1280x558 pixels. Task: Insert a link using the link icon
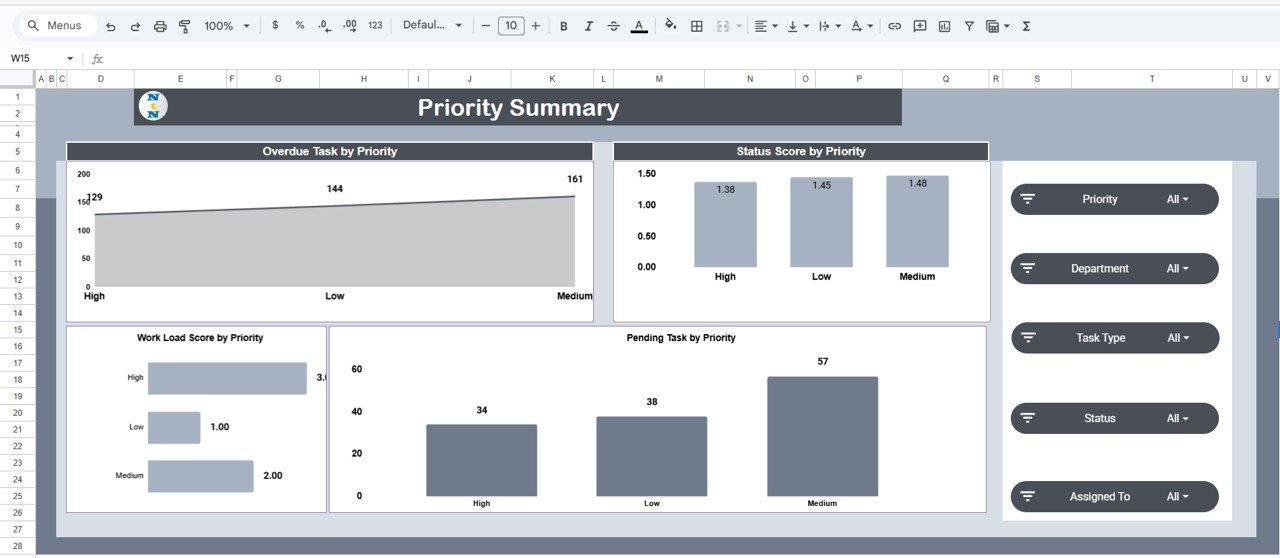click(x=895, y=26)
